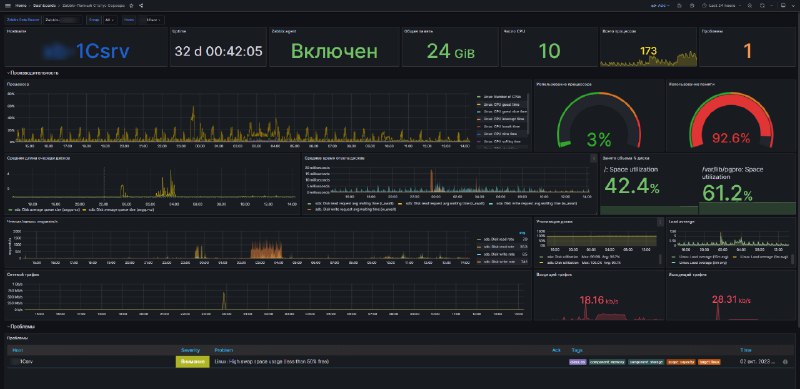The image size is (800, 389).
Task: Click the problems count value 1
Action: click(x=747, y=51)
